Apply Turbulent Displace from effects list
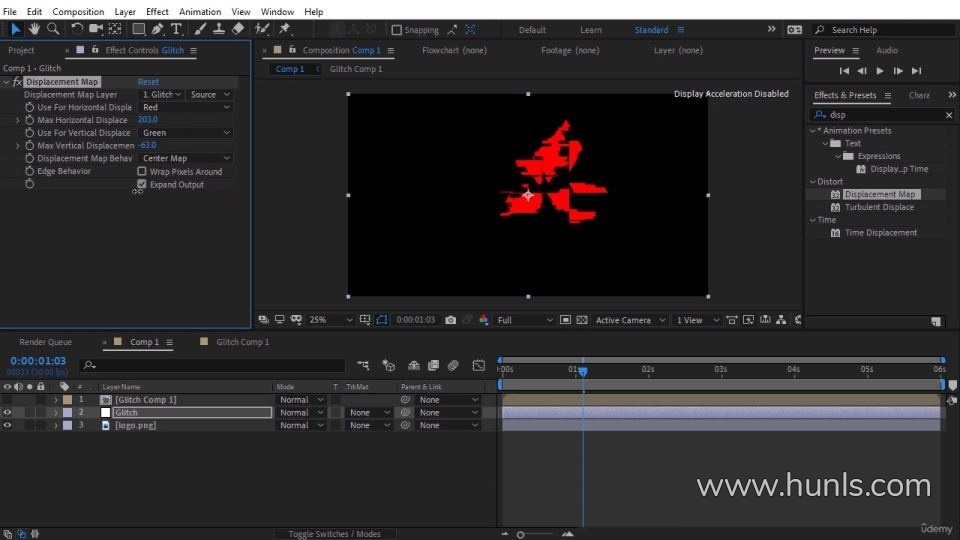Screen dimensions: 960x540 879,207
